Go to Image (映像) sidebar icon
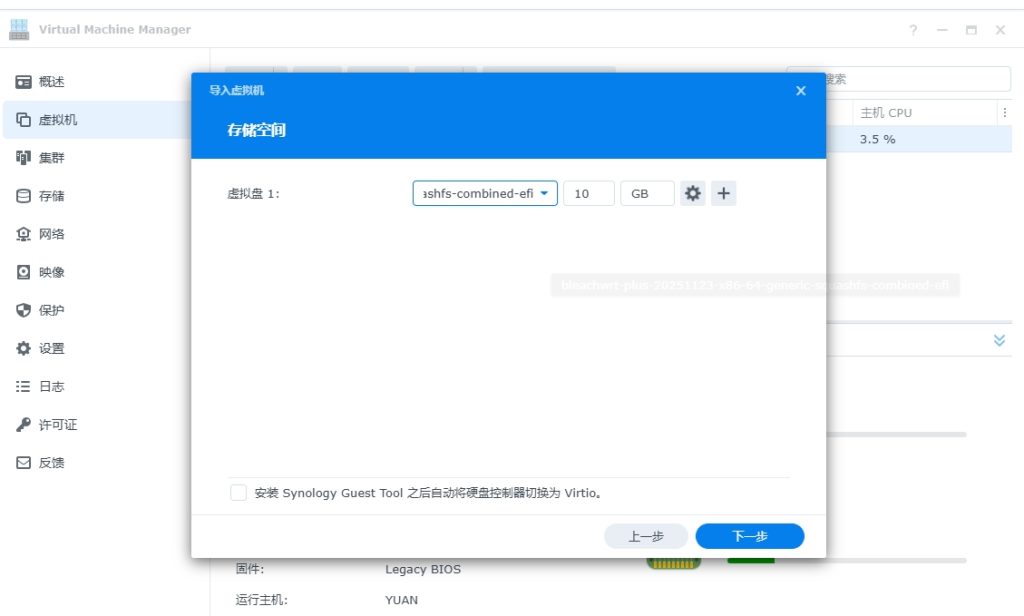The height and width of the screenshot is (616, 1024). (24, 272)
